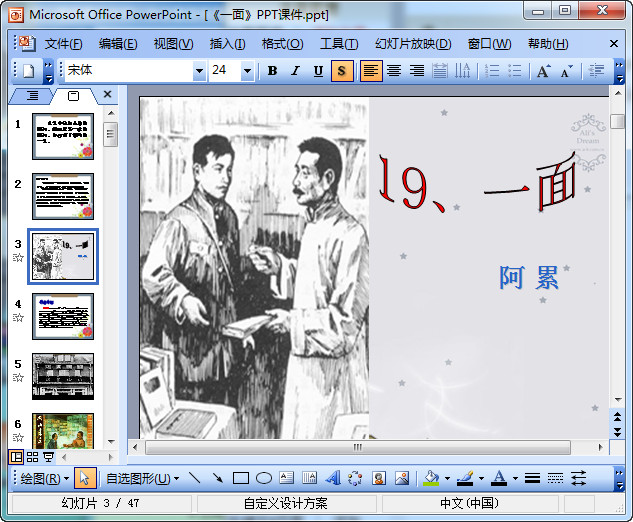Click the vertical text direction icon

pos(463,71)
